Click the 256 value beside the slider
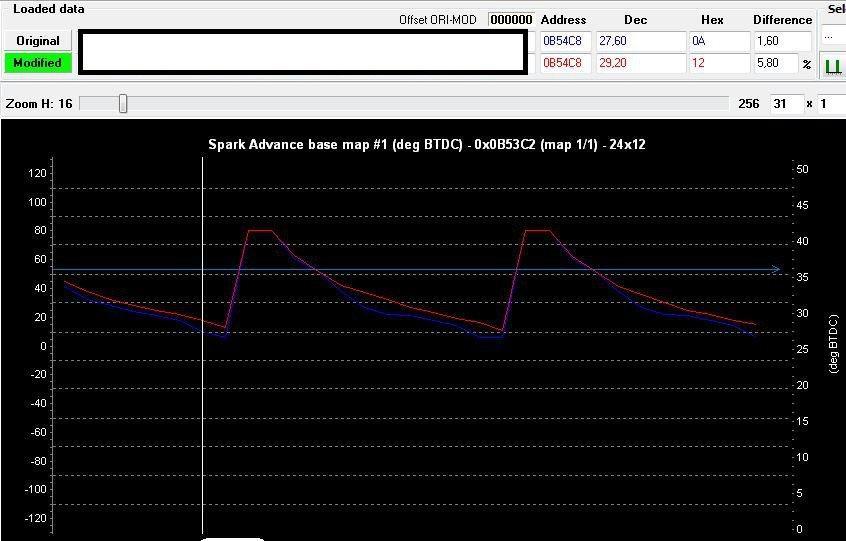The height and width of the screenshot is (541, 846). click(748, 104)
